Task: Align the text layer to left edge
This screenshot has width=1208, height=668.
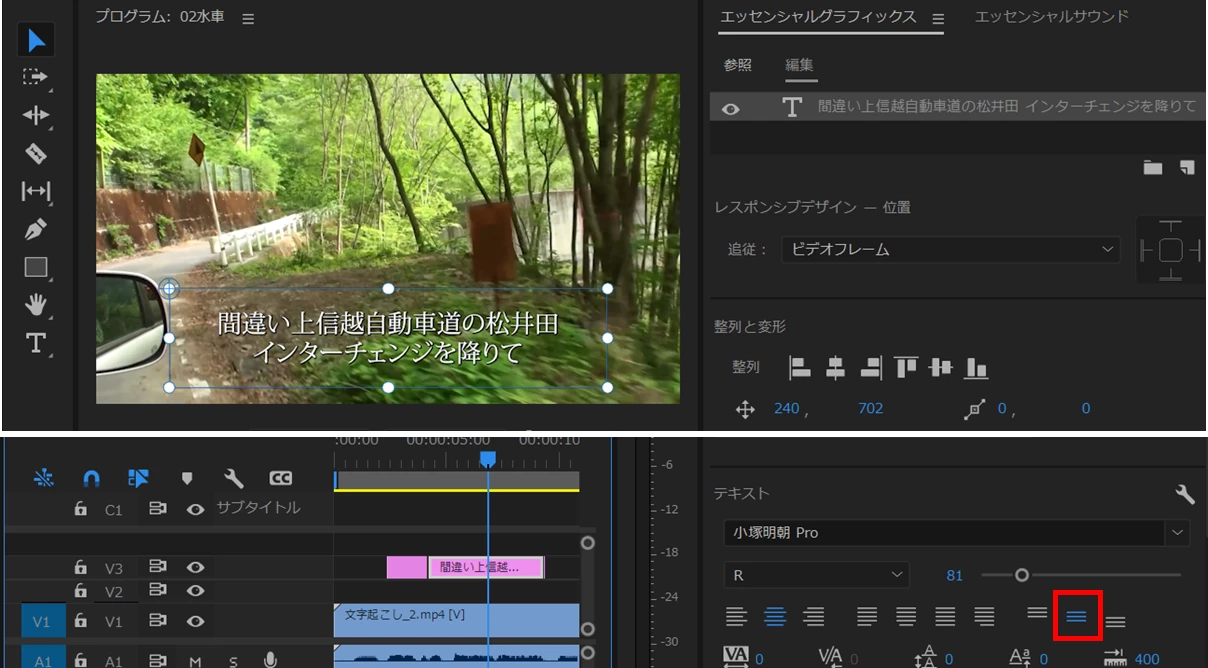Action: click(x=799, y=368)
